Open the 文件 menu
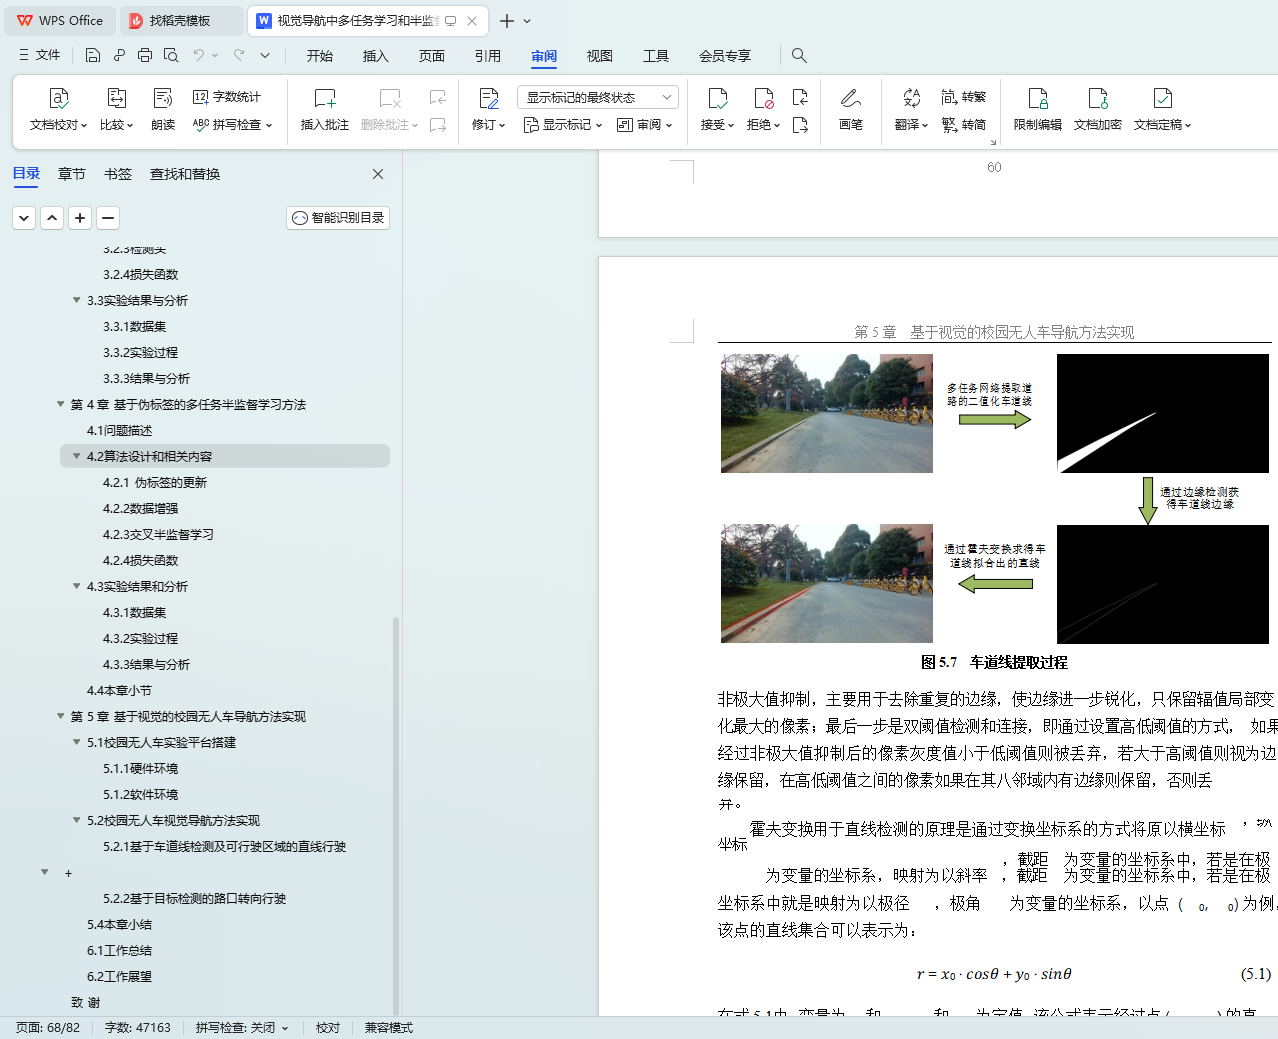 coord(39,55)
